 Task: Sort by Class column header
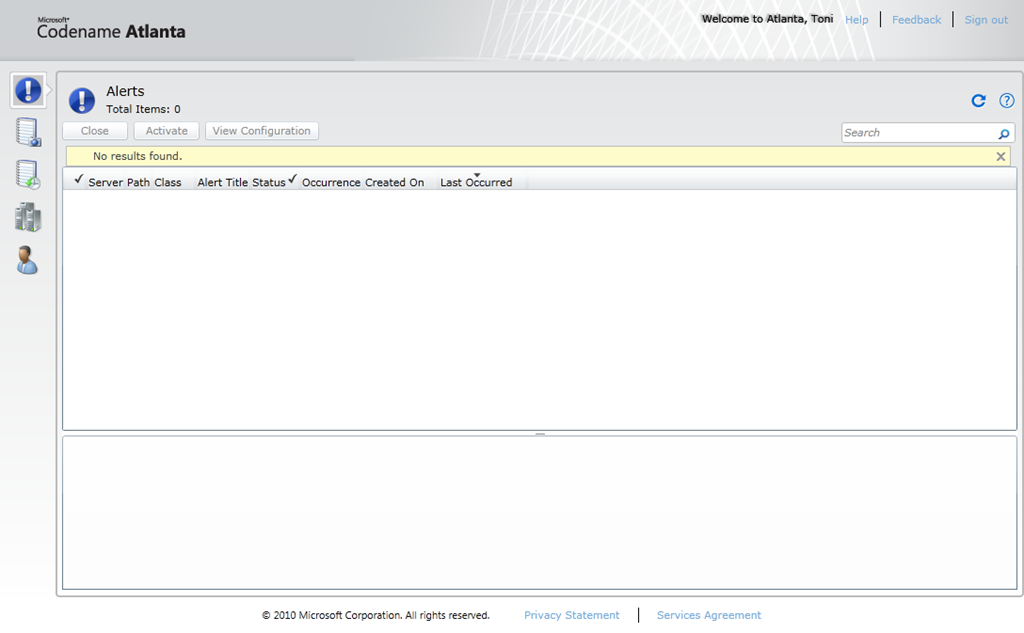[x=168, y=182]
